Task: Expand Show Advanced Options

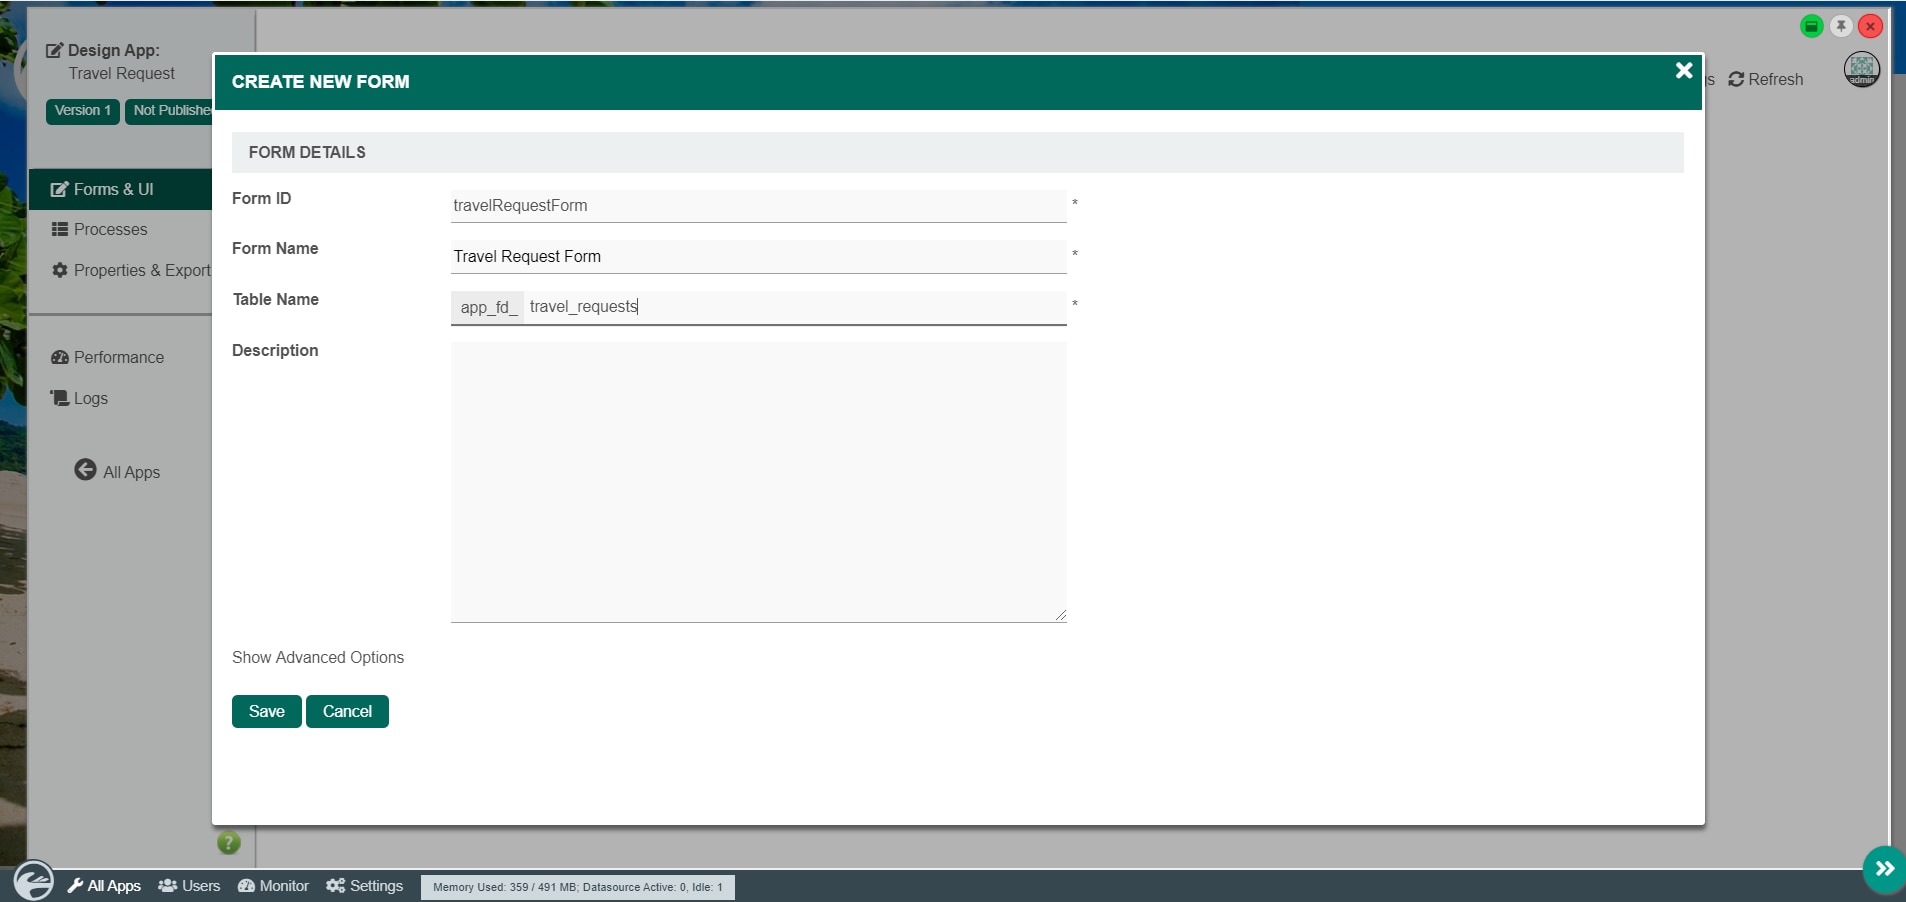Action: 317,657
